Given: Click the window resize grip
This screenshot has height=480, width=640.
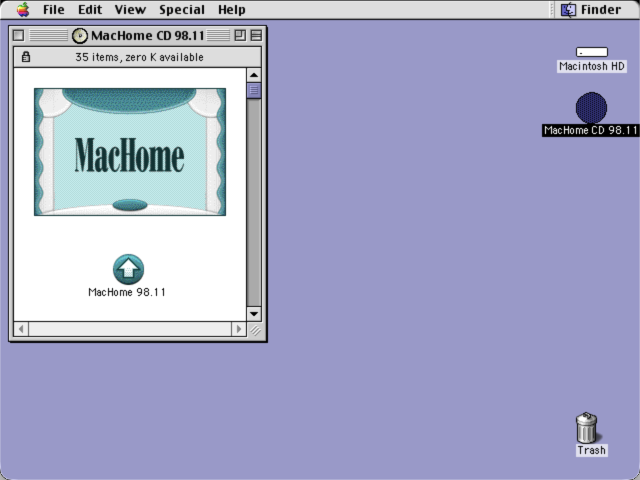Looking at the screenshot, I should point(255,330).
